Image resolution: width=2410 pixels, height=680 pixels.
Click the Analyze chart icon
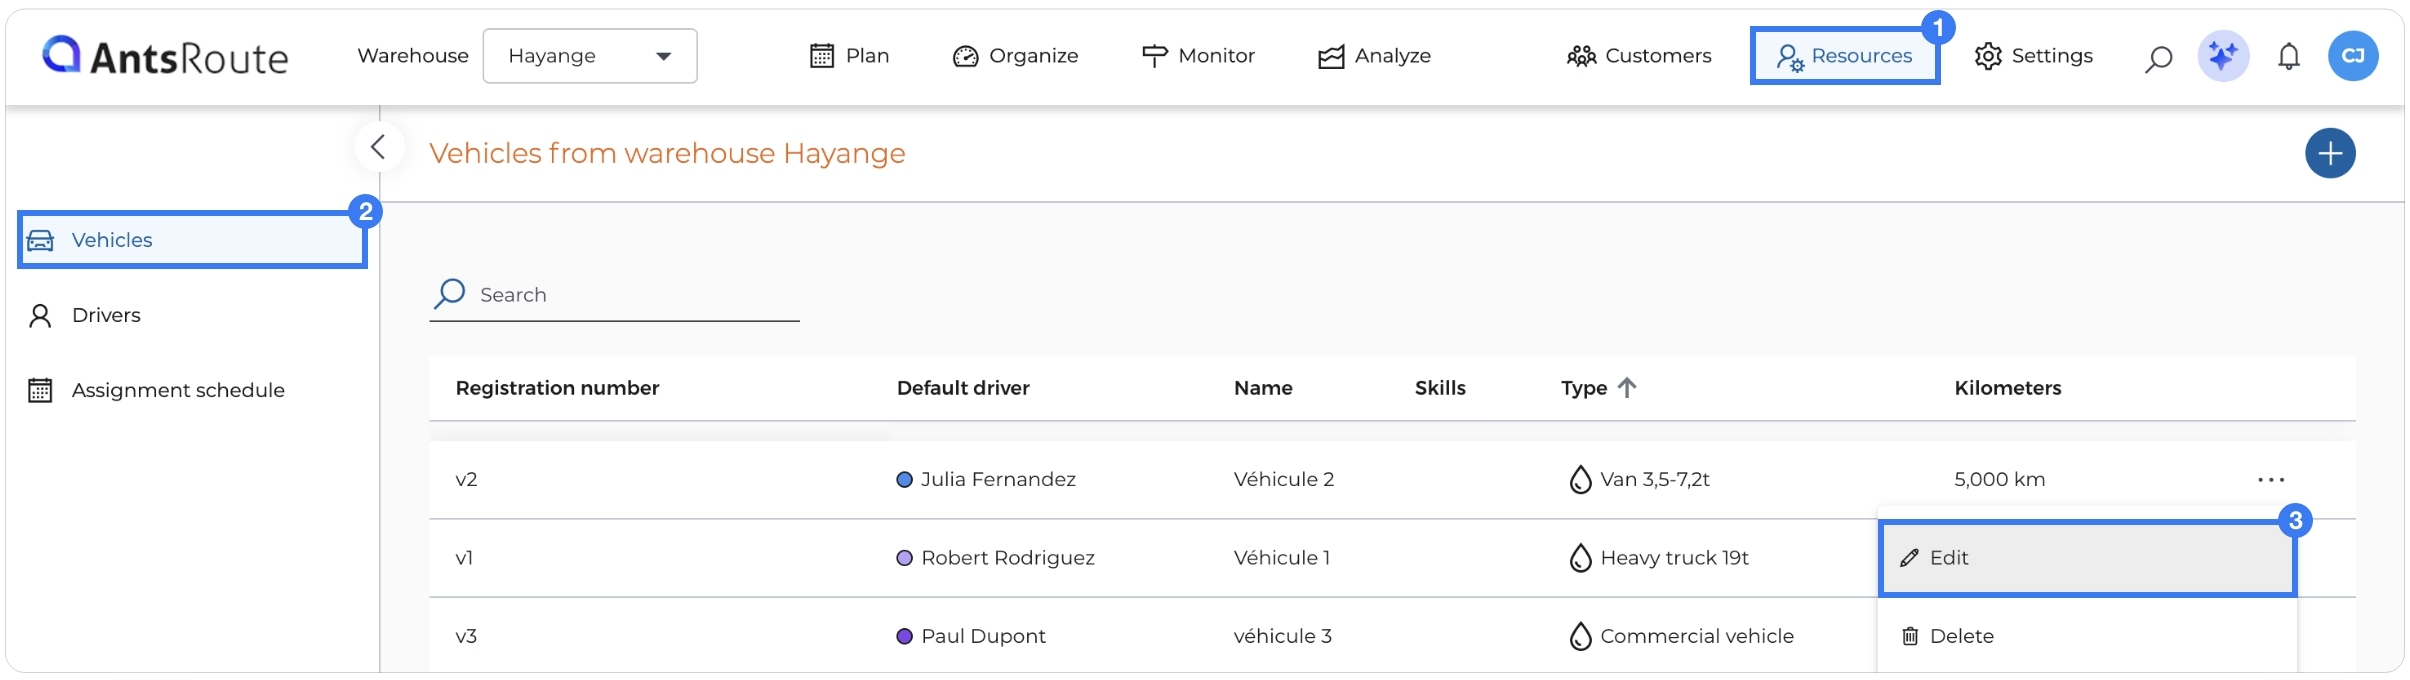click(x=1331, y=57)
